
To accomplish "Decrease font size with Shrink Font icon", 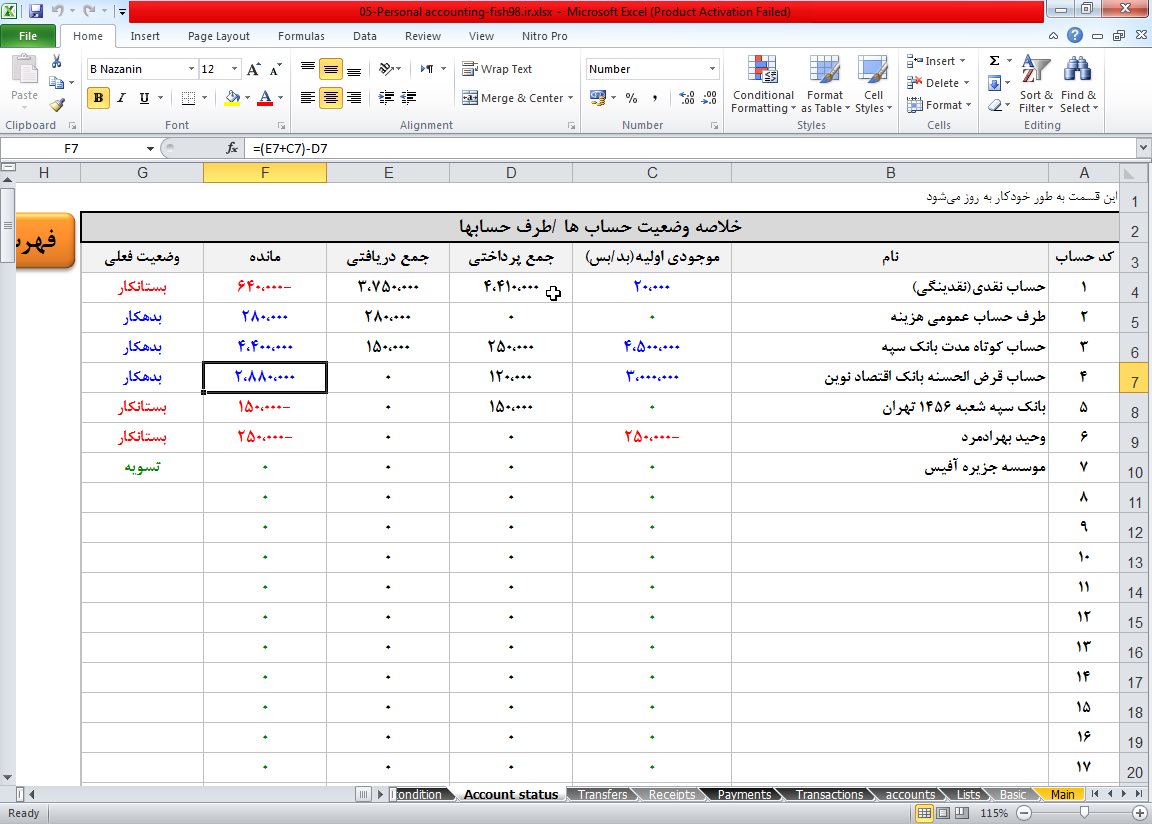I will pos(276,69).
